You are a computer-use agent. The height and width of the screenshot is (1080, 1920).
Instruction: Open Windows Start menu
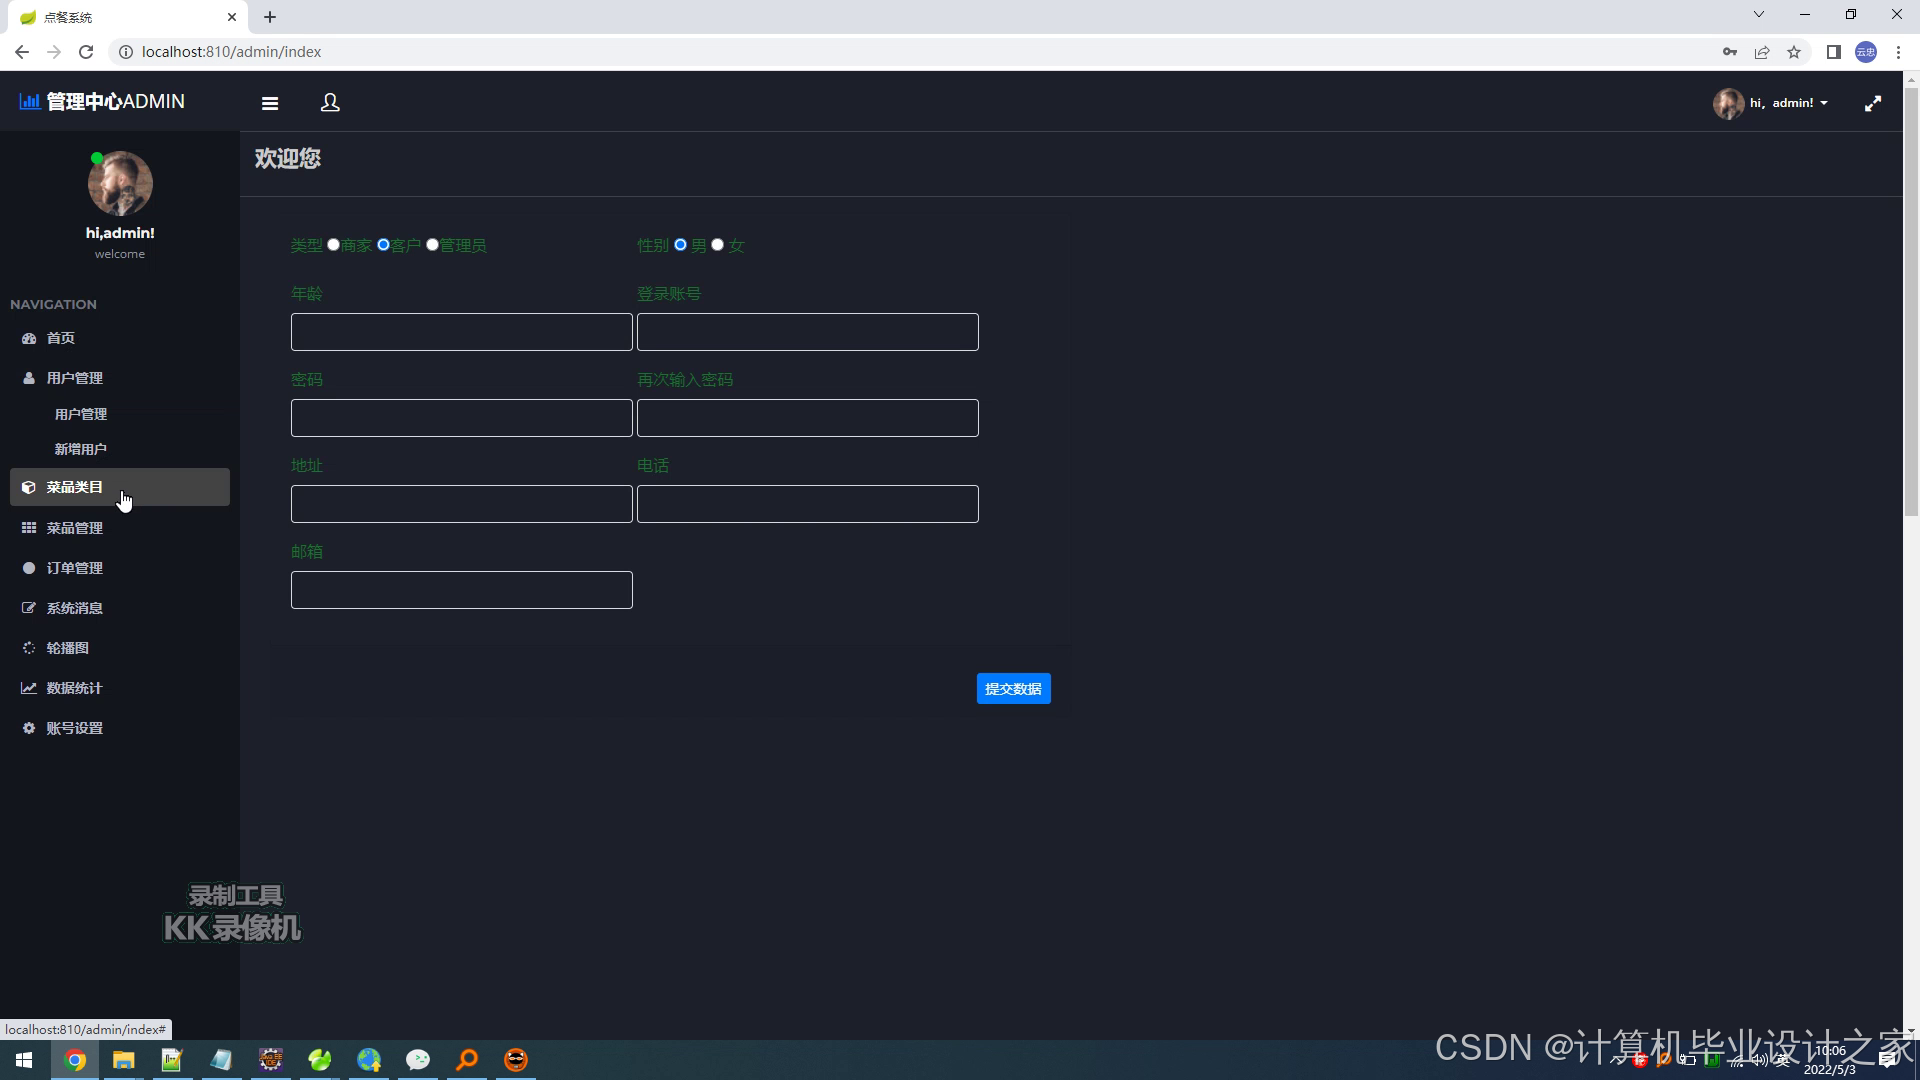[x=24, y=1060]
